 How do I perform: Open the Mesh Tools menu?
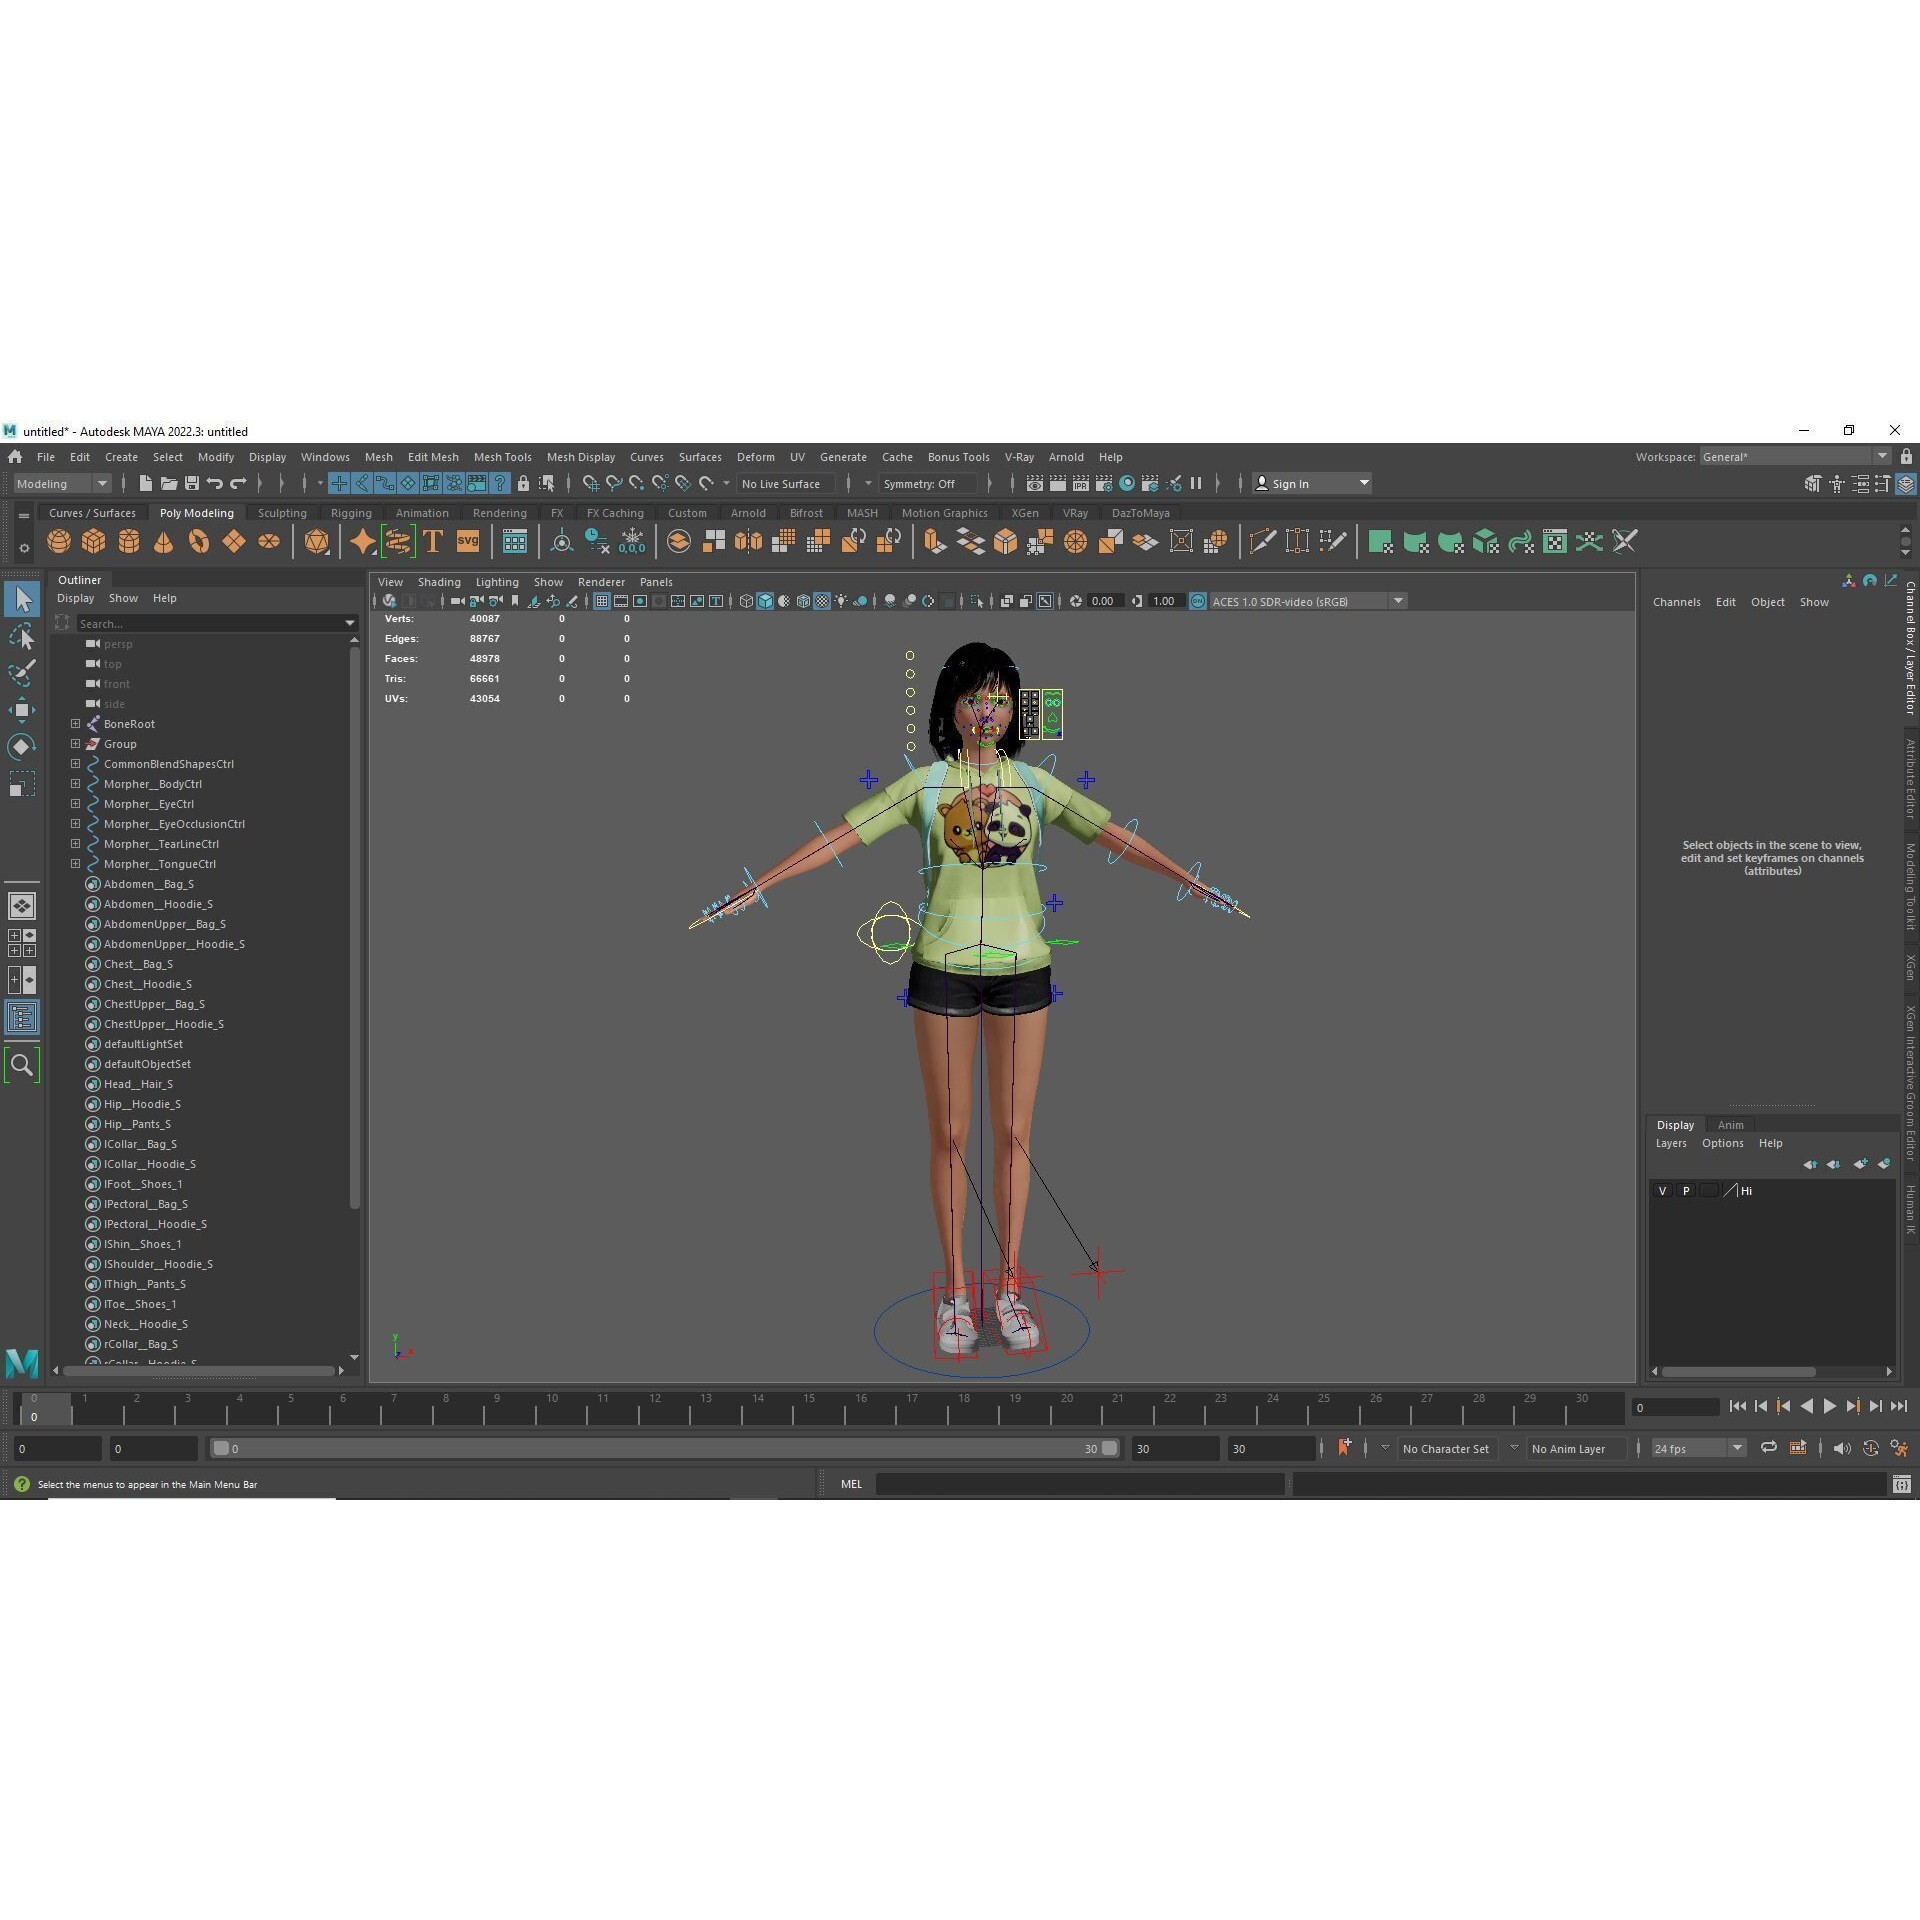(x=502, y=457)
